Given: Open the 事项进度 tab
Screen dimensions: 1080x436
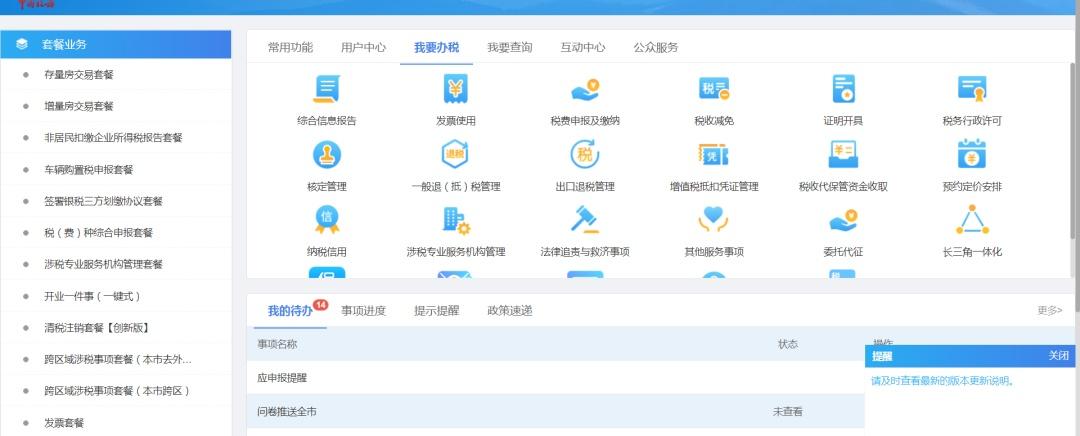Looking at the screenshot, I should point(363,311).
